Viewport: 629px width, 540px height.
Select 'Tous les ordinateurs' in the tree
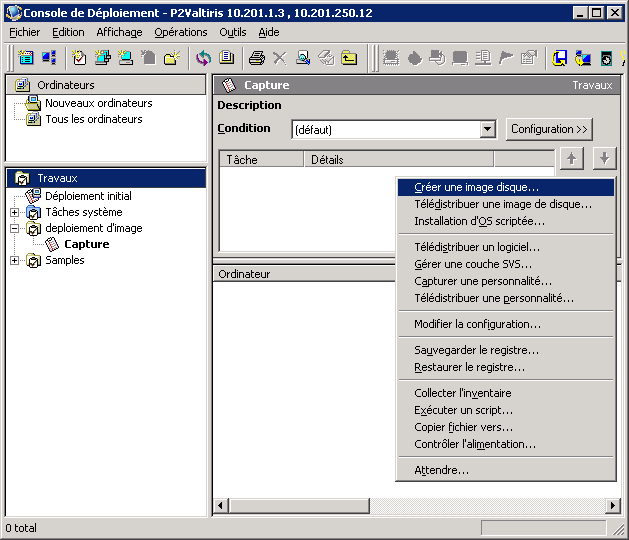click(x=94, y=119)
